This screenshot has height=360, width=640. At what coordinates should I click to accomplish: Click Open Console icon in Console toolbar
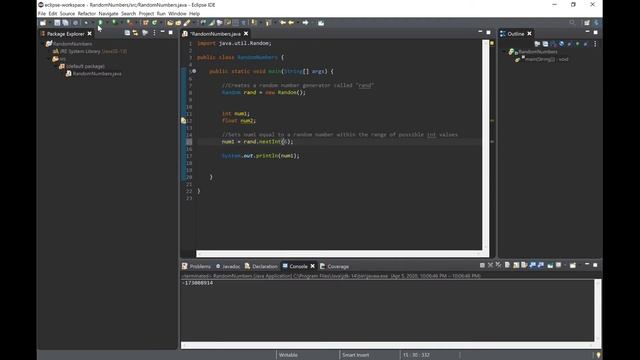573,265
